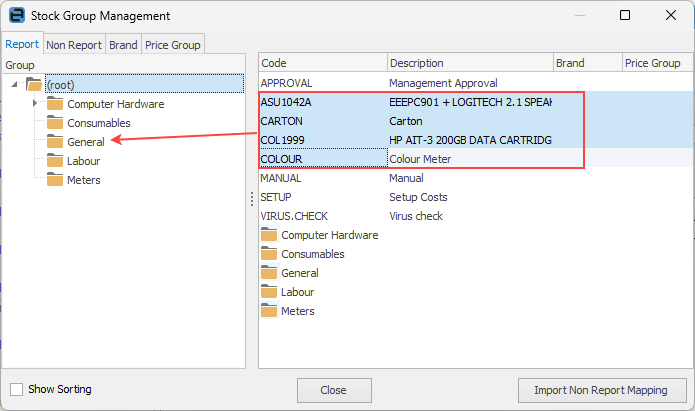The image size is (695, 411).
Task: Click the panel splitter handle
Action: pyautogui.click(x=252, y=200)
